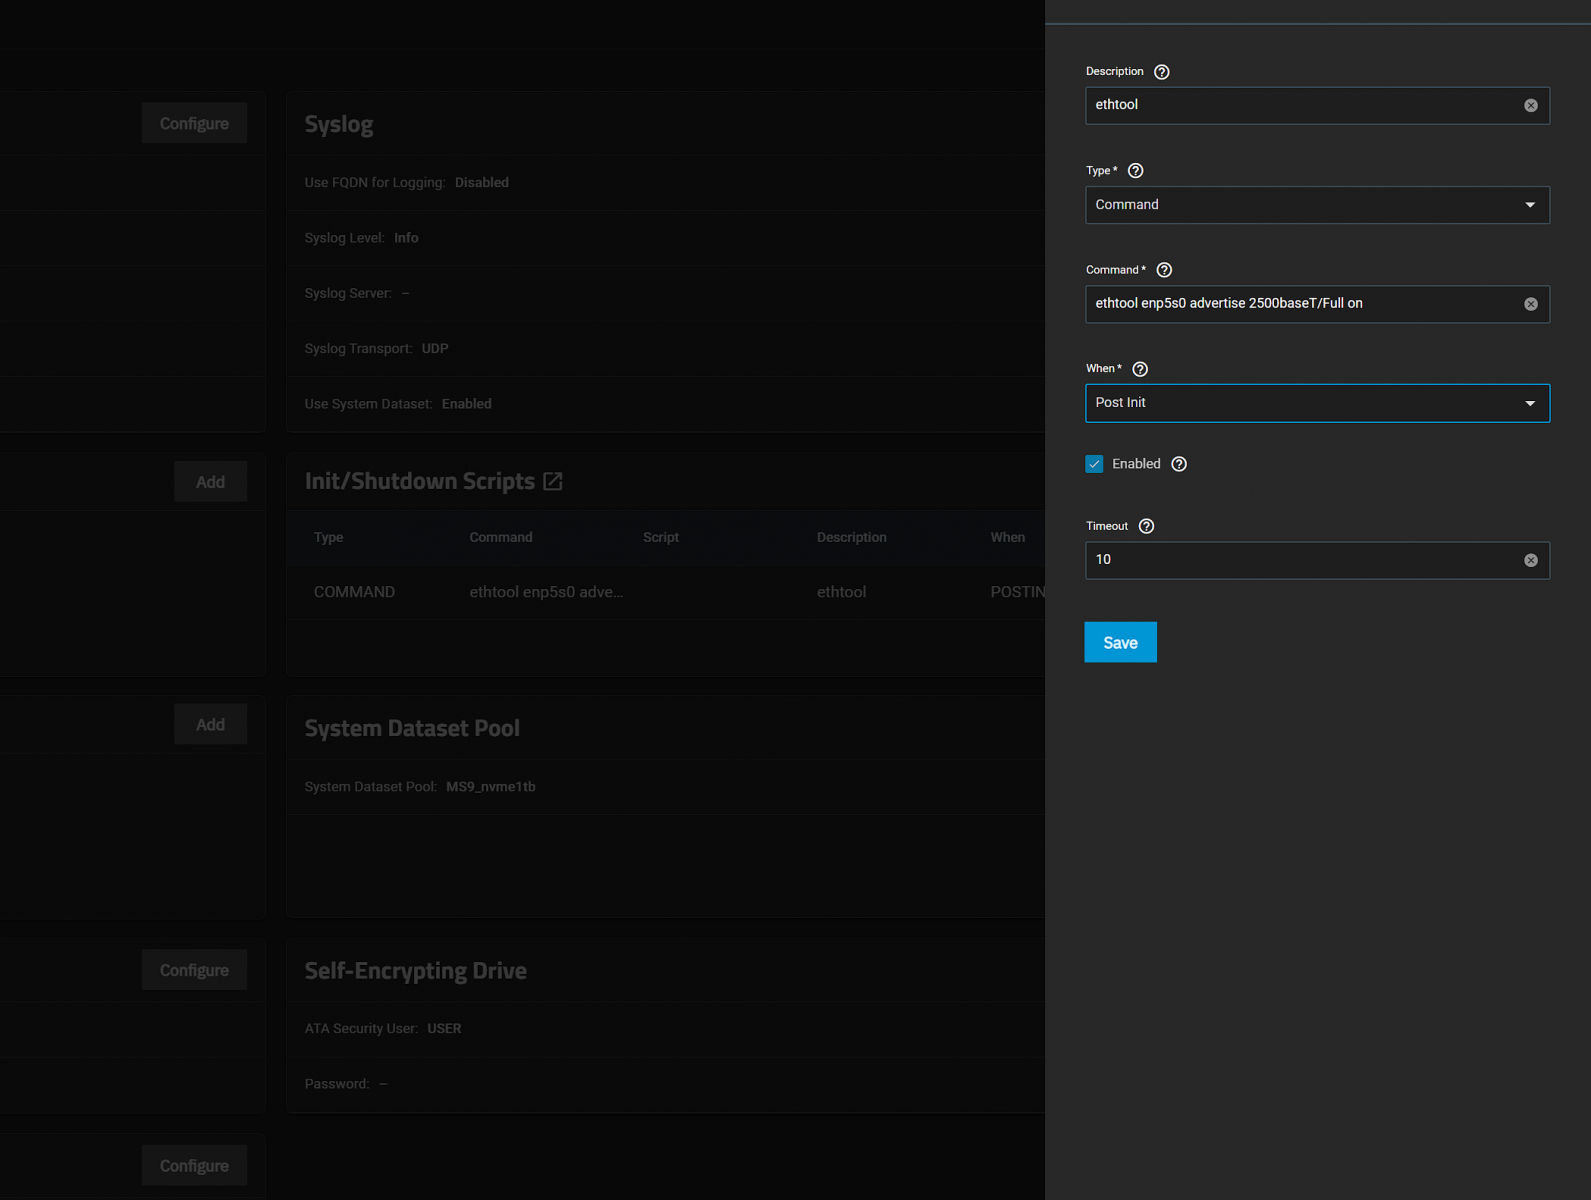Select the COMMAND type table cell
1591x1200 pixels.
(x=354, y=592)
